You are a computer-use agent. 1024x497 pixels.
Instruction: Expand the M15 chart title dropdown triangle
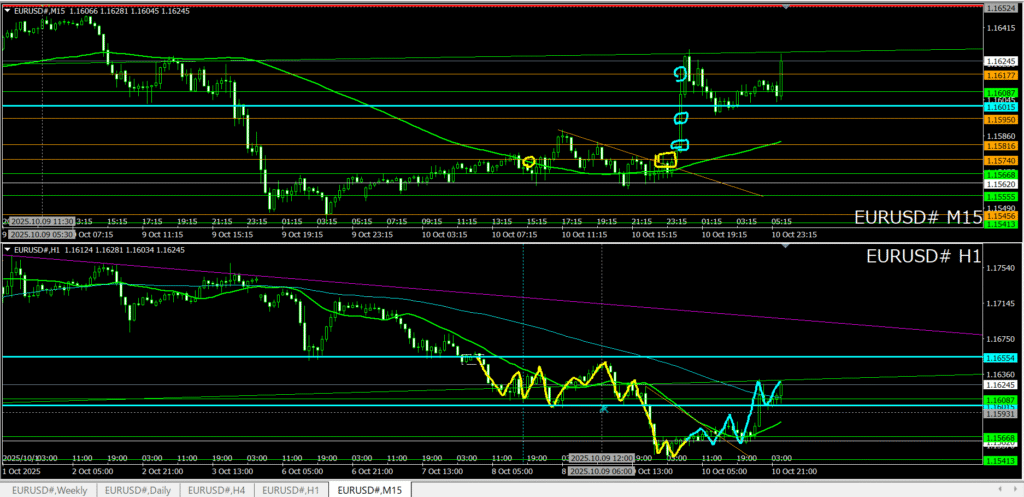point(8,10)
